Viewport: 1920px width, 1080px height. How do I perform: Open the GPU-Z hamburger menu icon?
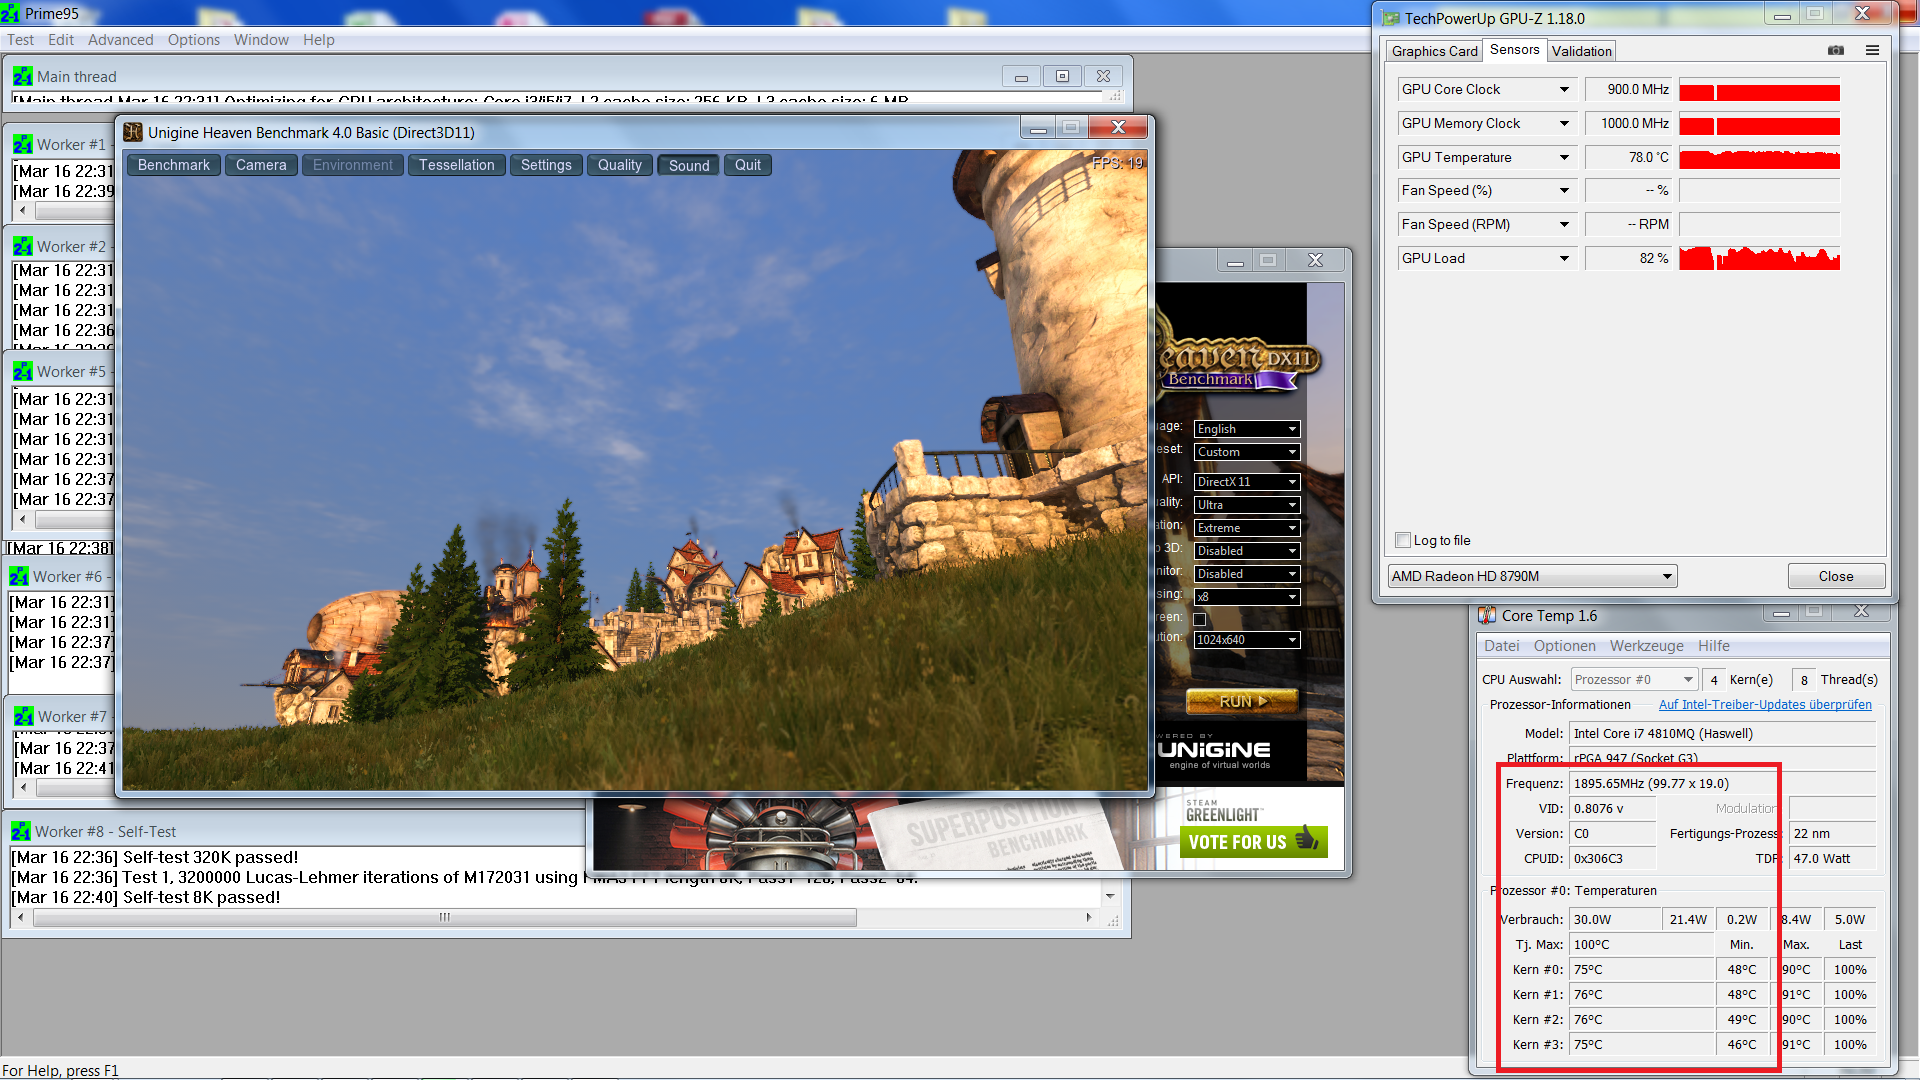click(1872, 50)
